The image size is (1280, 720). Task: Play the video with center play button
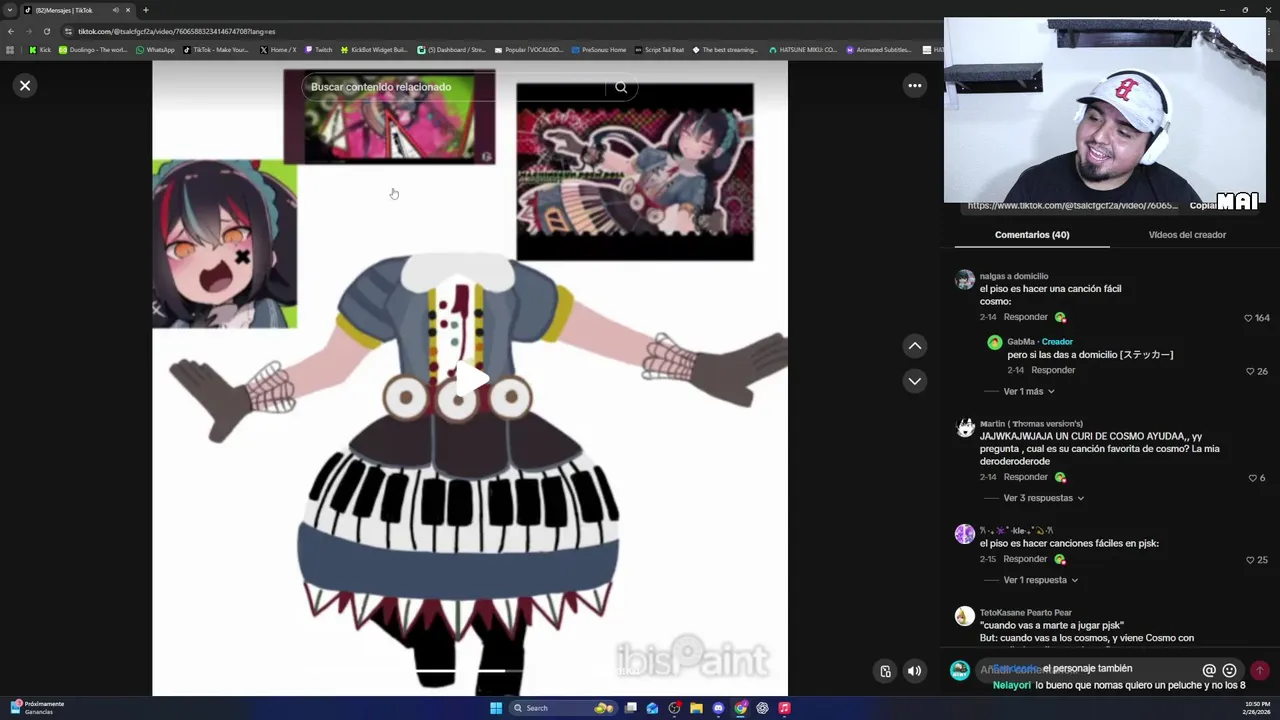470,379
